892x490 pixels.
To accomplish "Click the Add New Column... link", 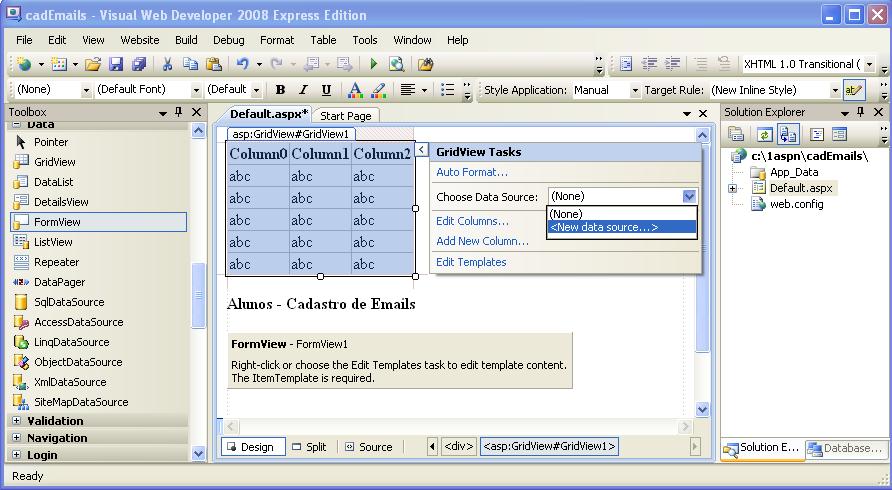I will (482, 241).
